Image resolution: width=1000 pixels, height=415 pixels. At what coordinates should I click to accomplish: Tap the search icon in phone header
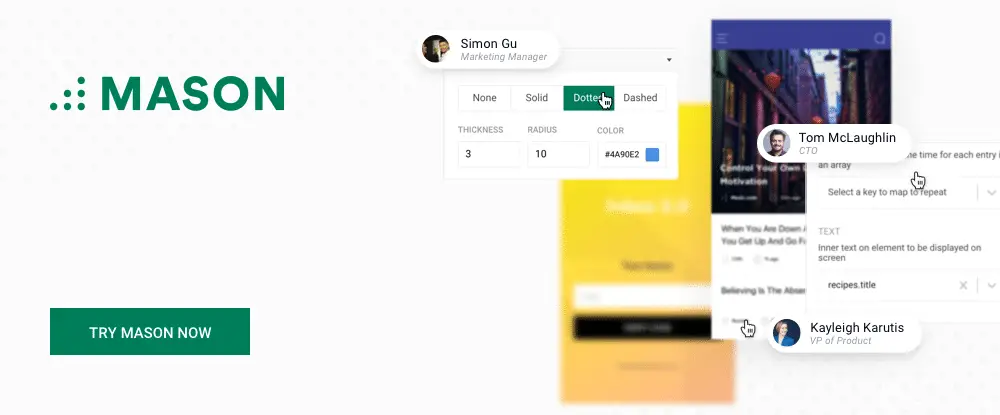[x=879, y=39]
